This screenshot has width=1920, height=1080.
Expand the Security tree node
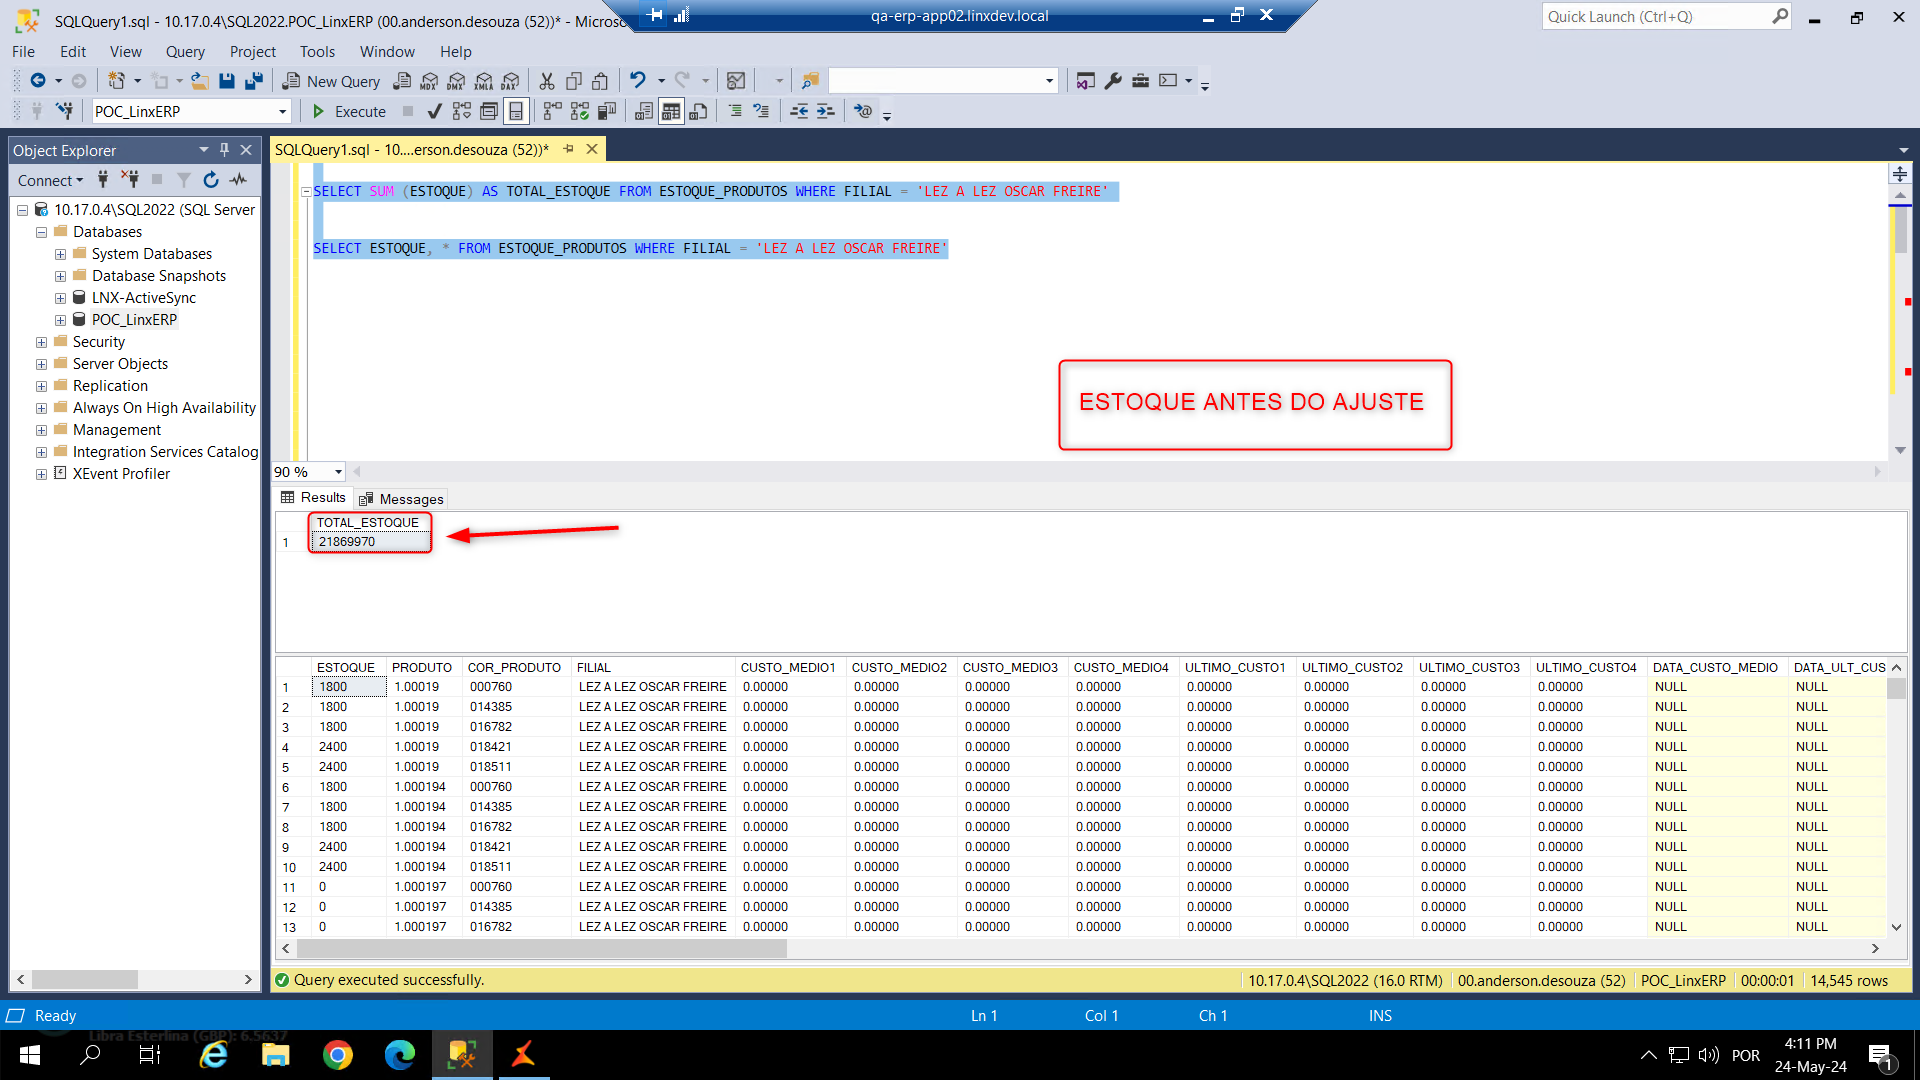(41, 342)
